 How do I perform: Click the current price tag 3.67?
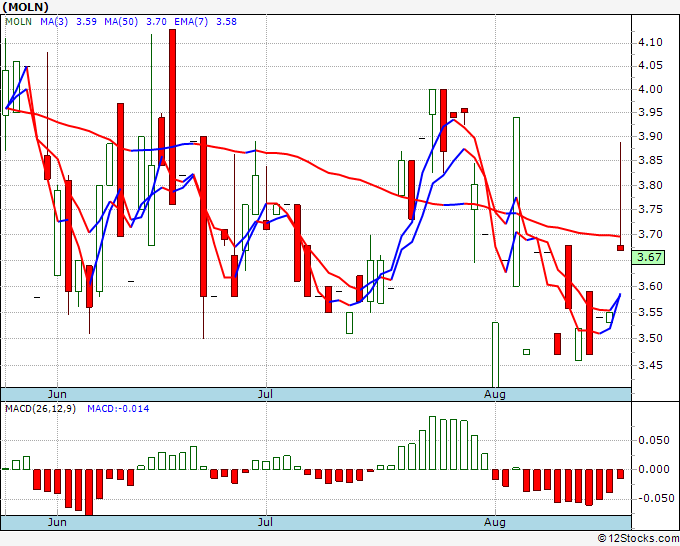tap(649, 257)
